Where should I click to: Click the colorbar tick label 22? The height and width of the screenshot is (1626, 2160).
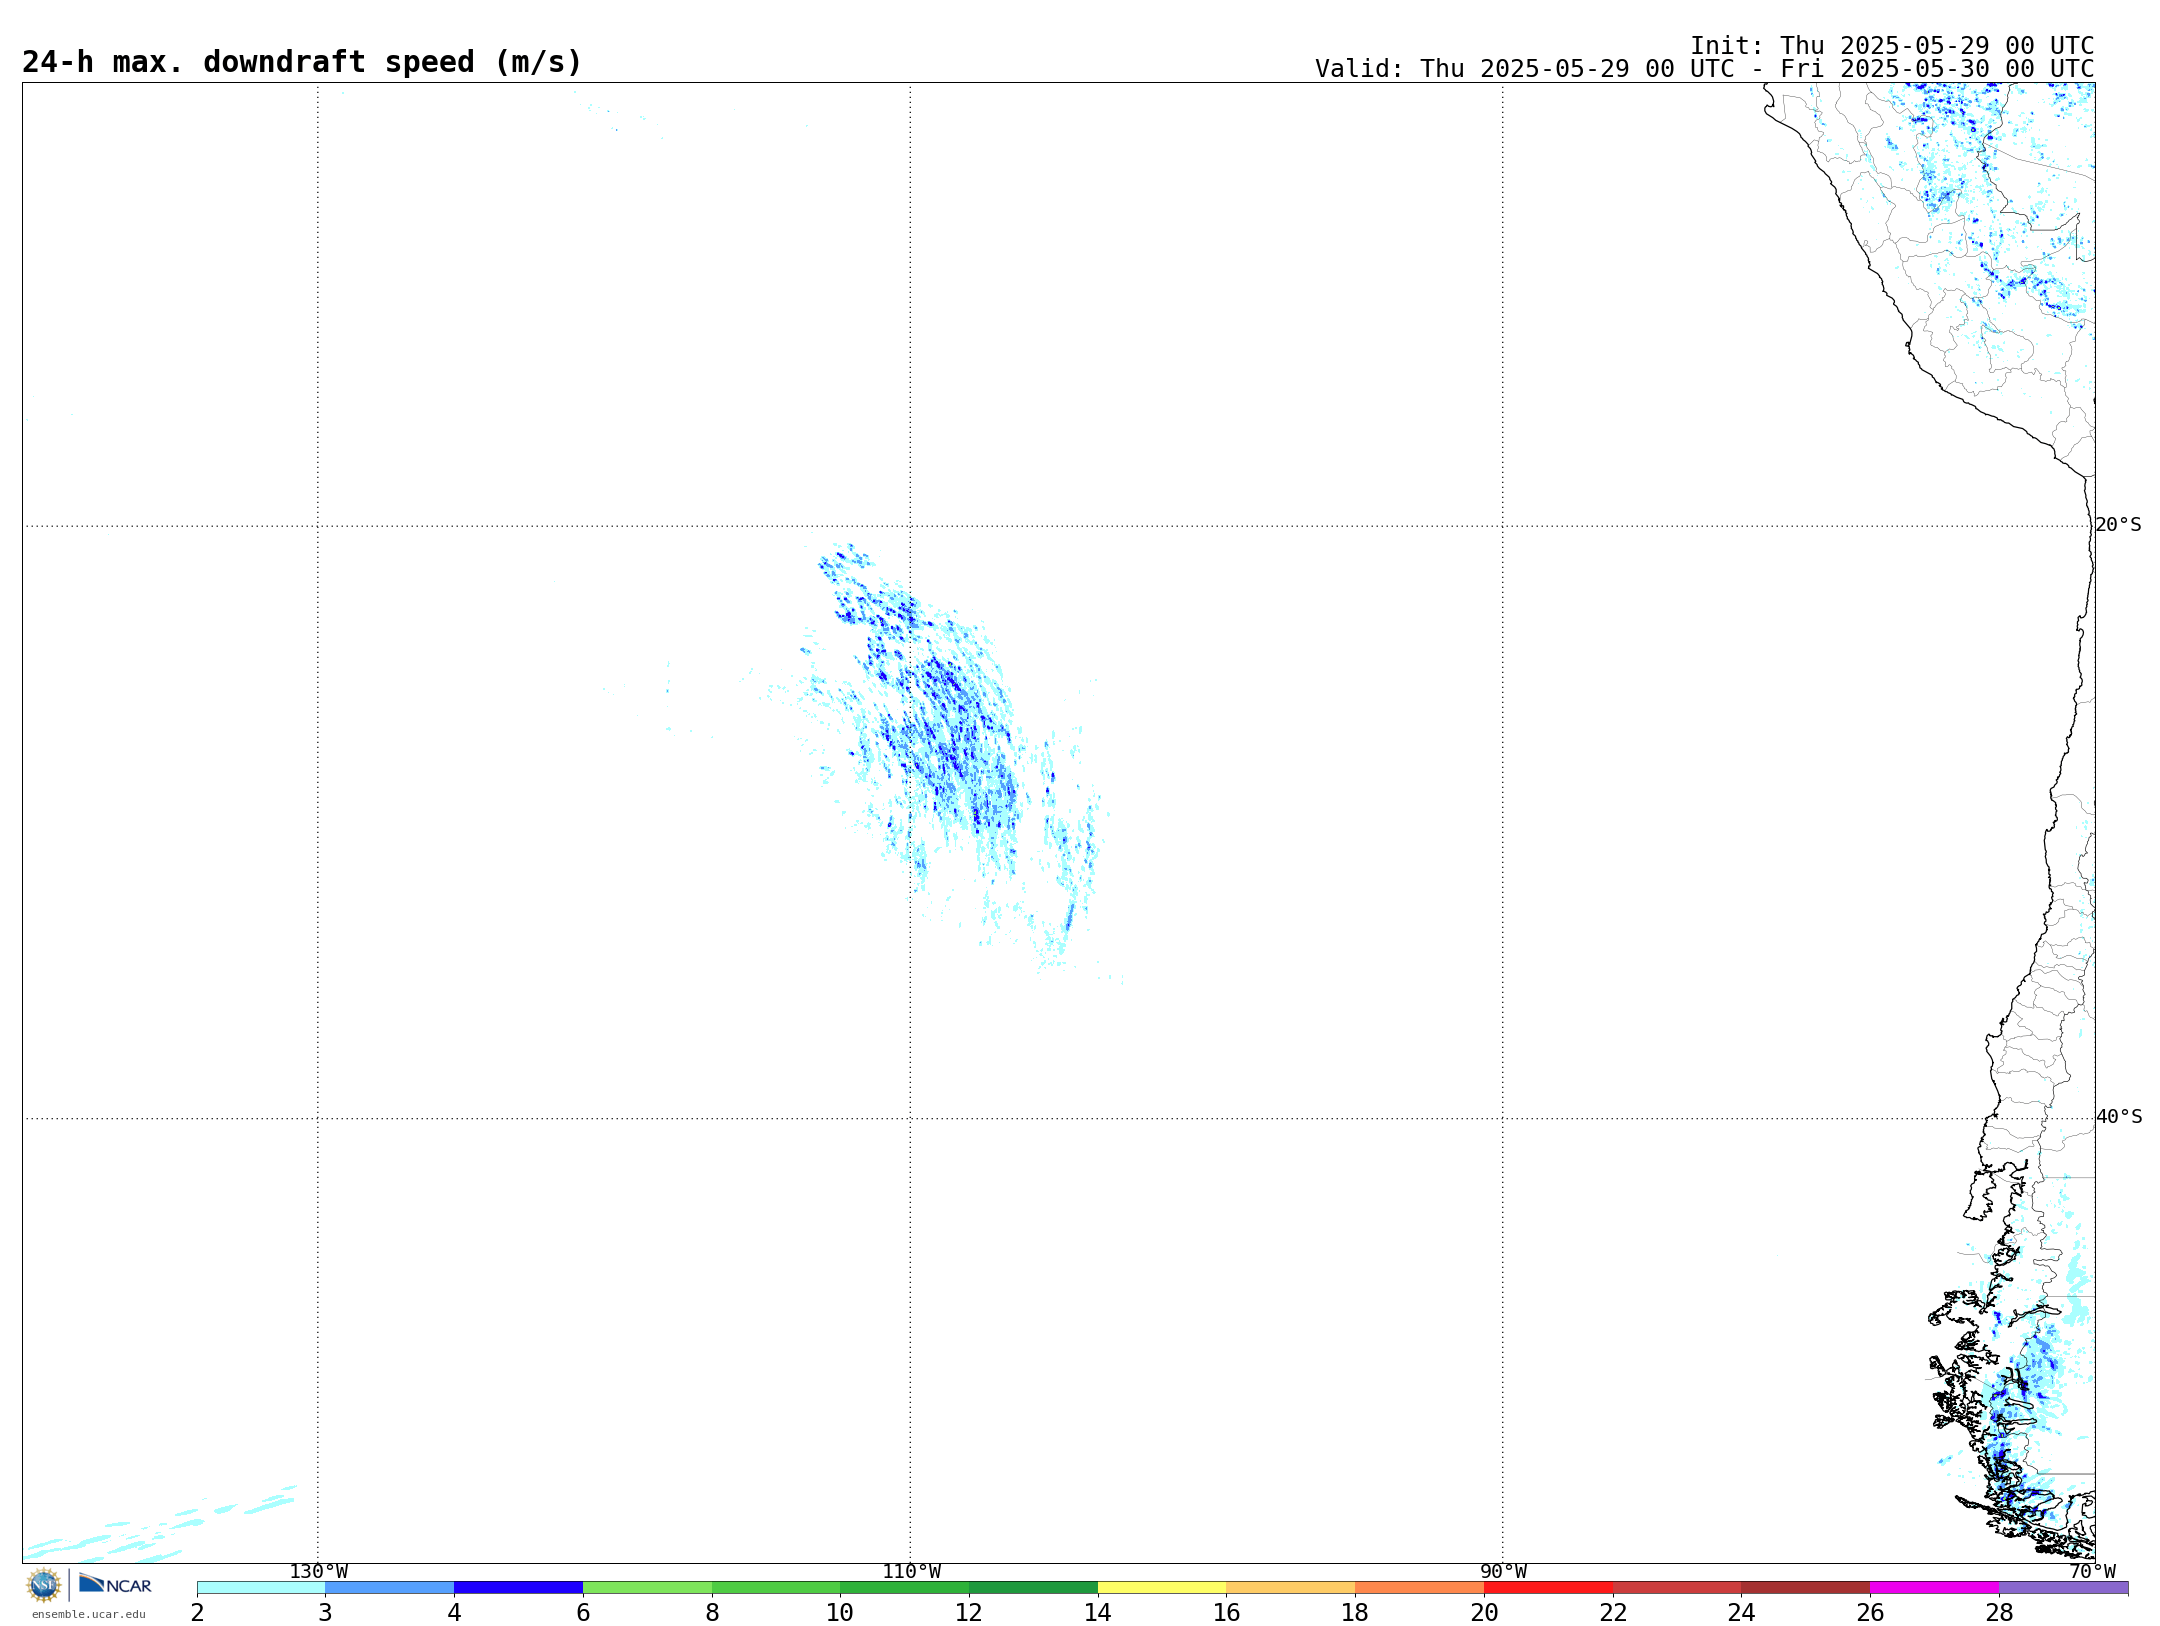[x=1613, y=1612]
